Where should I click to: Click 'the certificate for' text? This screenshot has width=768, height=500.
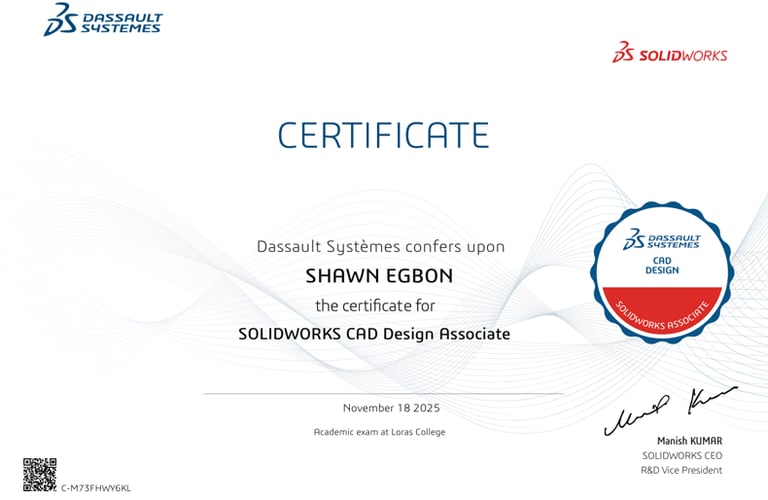coord(375,306)
